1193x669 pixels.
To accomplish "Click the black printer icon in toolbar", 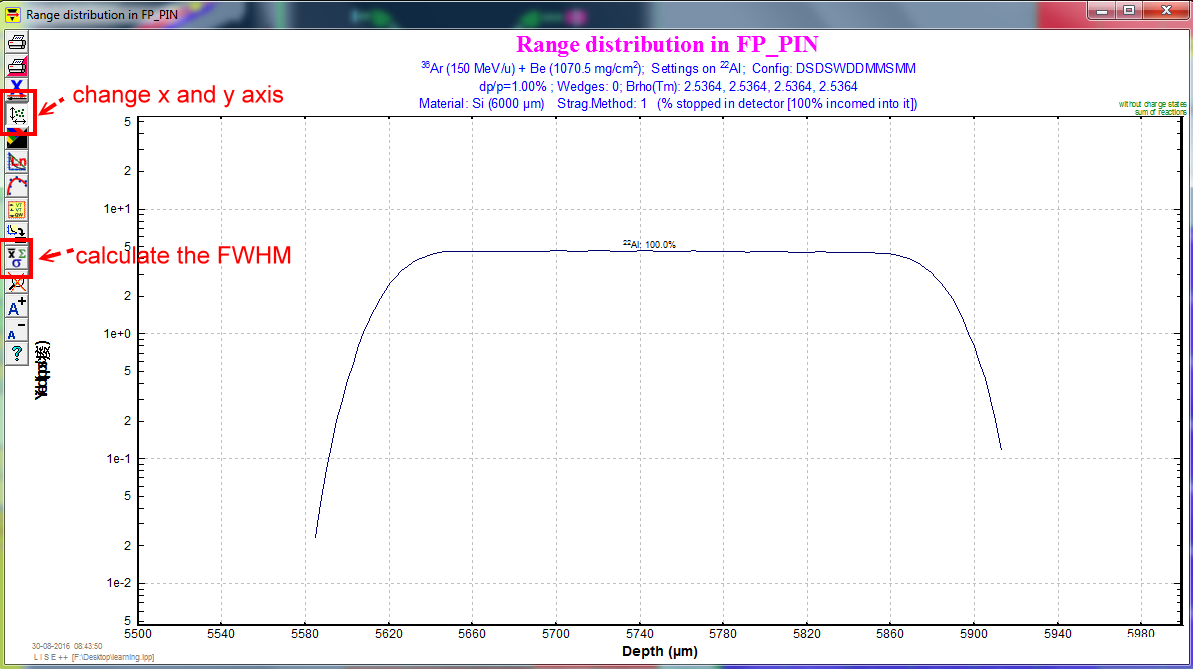I will tap(17, 42).
